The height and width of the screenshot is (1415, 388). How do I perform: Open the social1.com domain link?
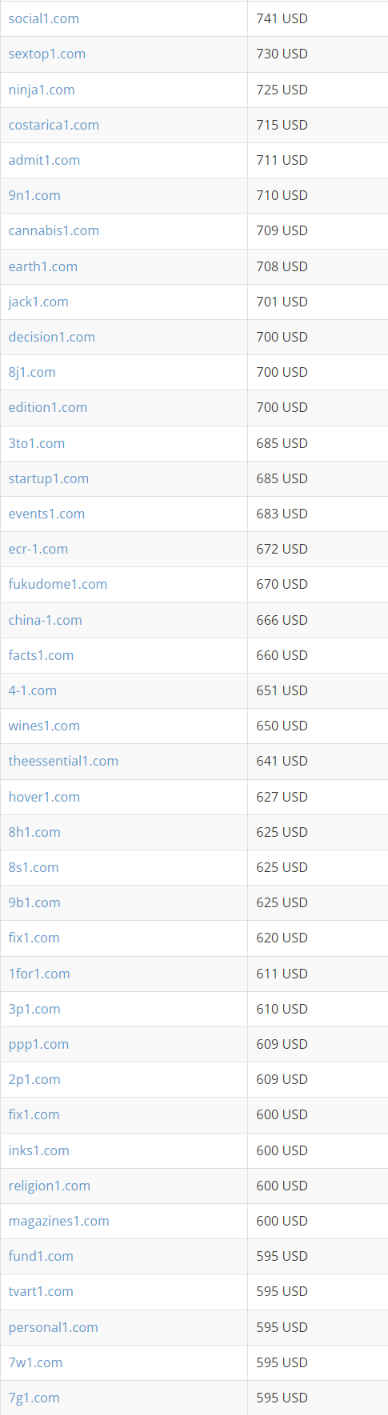[44, 19]
